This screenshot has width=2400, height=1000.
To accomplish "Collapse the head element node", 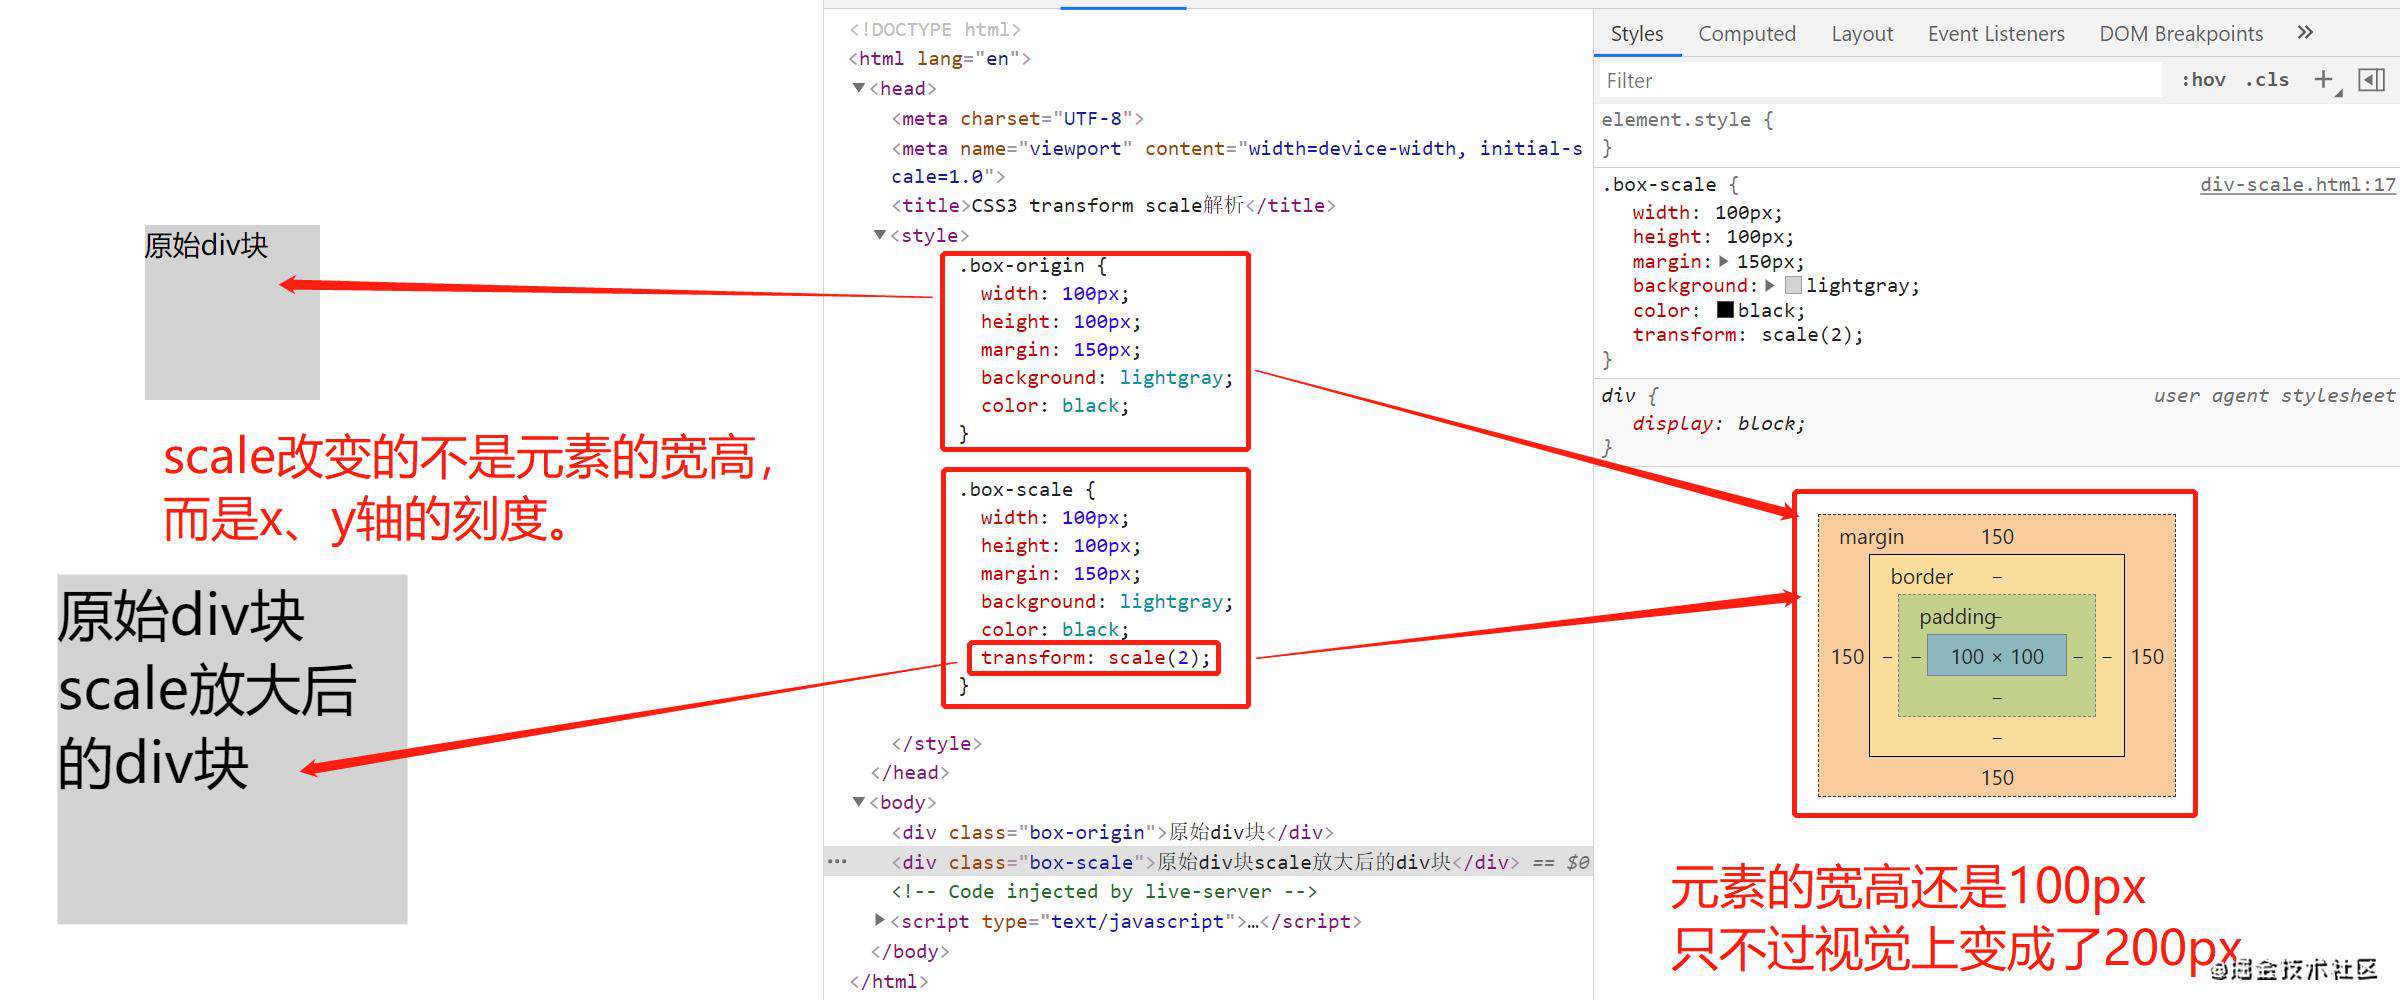I will coord(859,88).
